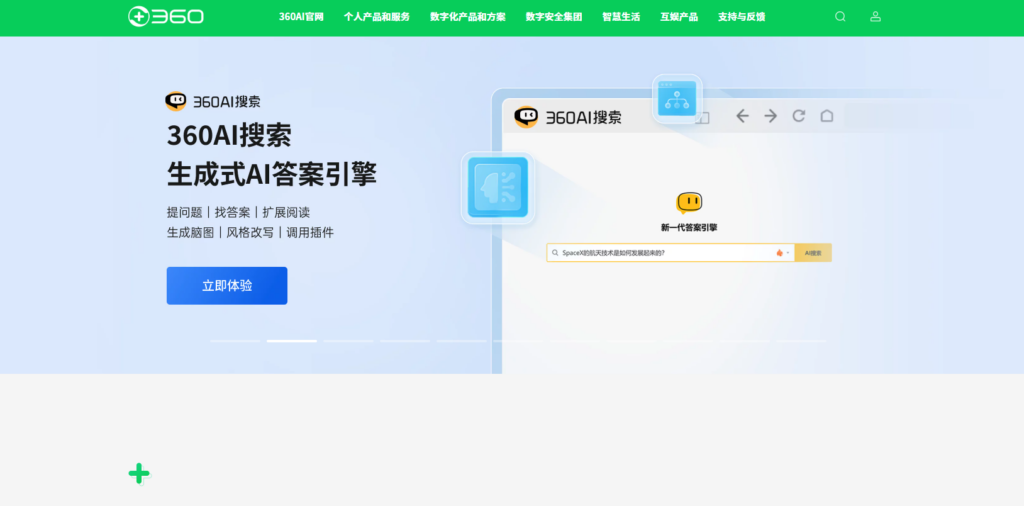Open the 智慧生活 menu item
This screenshot has width=1024, height=506.
click(621, 17)
